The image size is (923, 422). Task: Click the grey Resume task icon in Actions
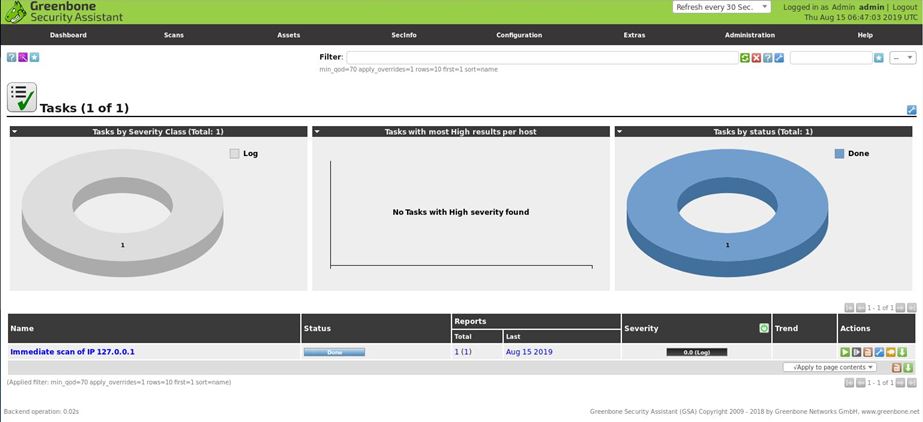tap(856, 352)
